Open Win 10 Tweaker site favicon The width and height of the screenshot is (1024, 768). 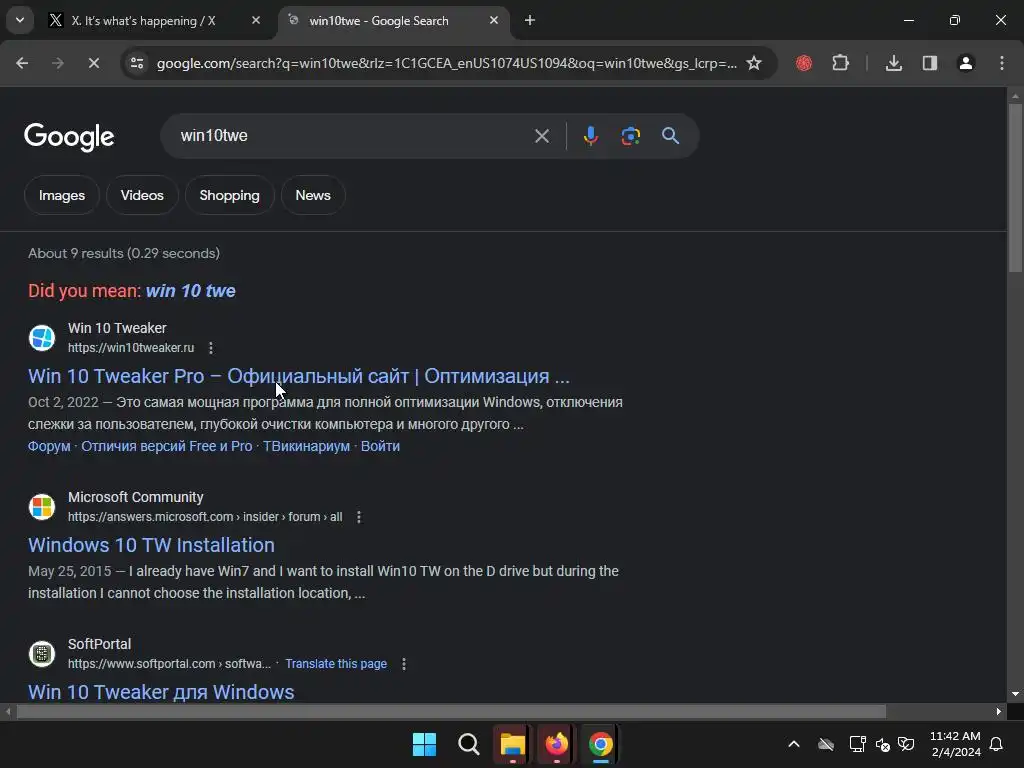pyautogui.click(x=42, y=338)
